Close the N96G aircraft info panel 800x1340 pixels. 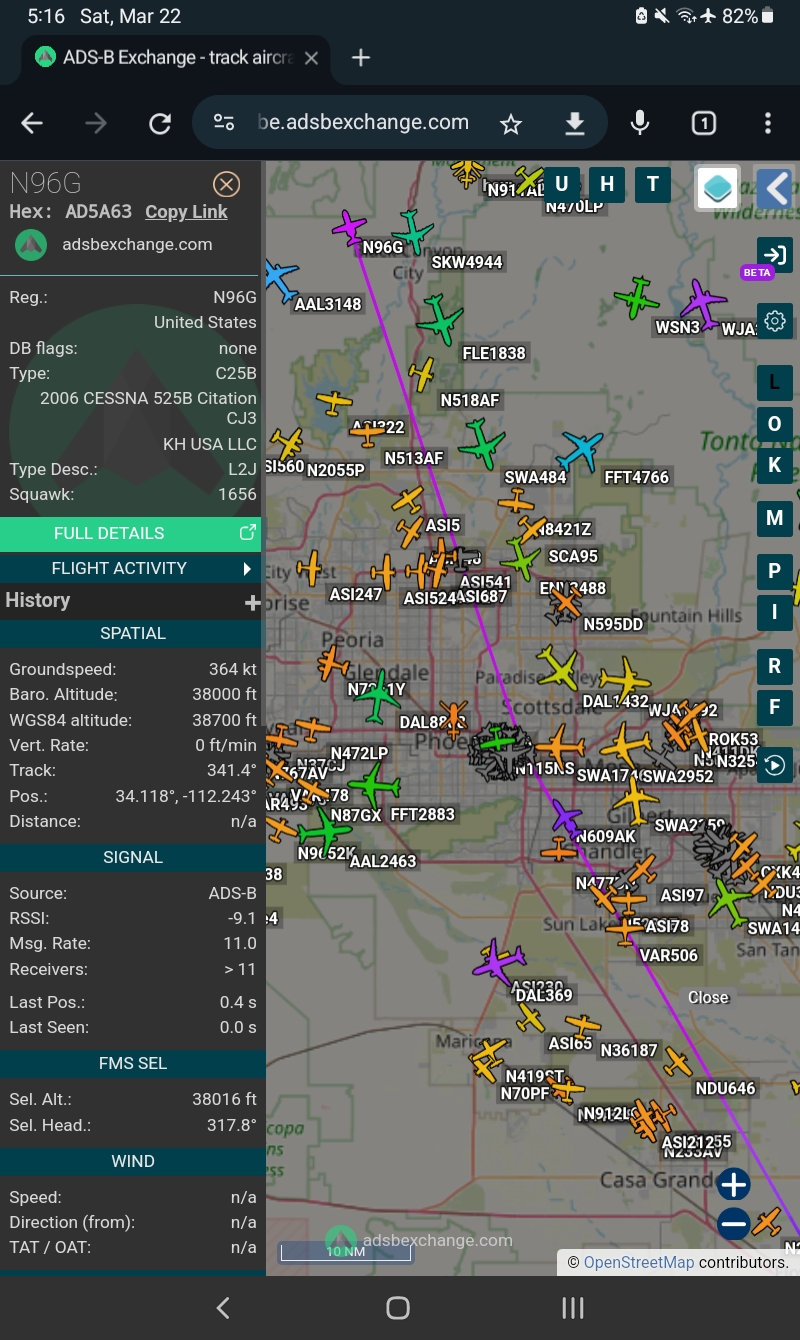pos(227,184)
